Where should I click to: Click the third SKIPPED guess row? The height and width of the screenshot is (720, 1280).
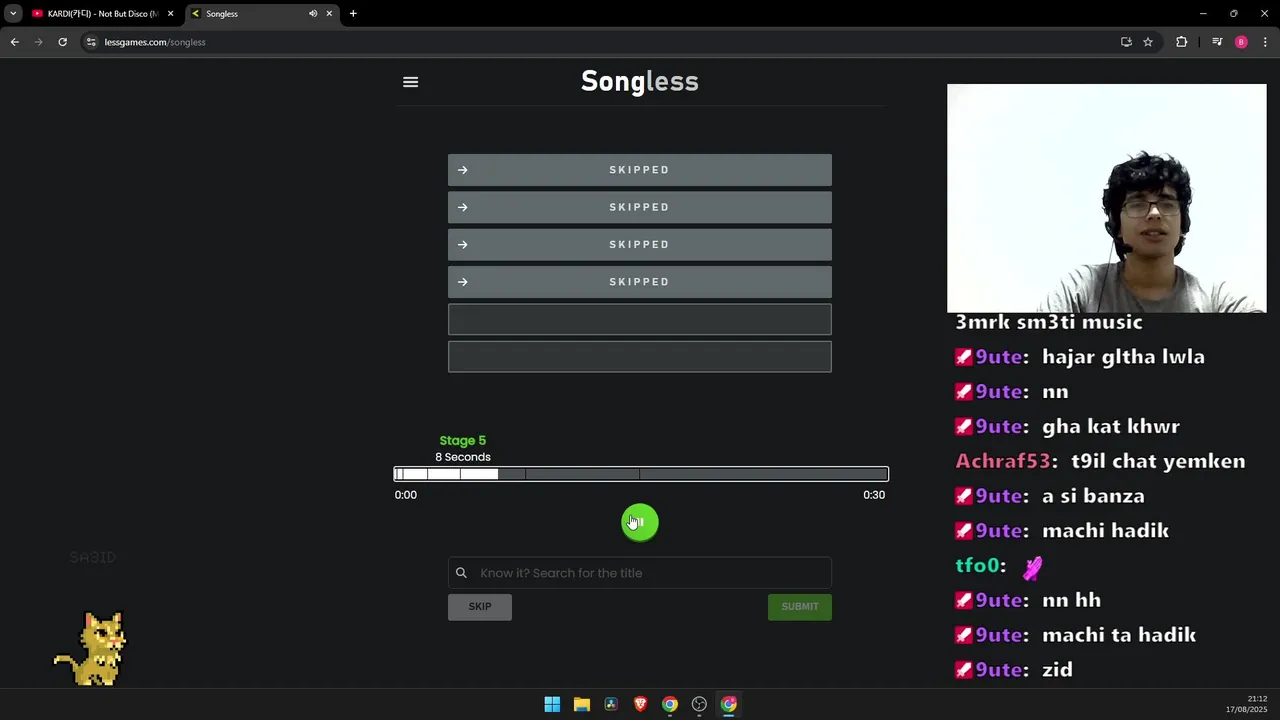click(640, 244)
